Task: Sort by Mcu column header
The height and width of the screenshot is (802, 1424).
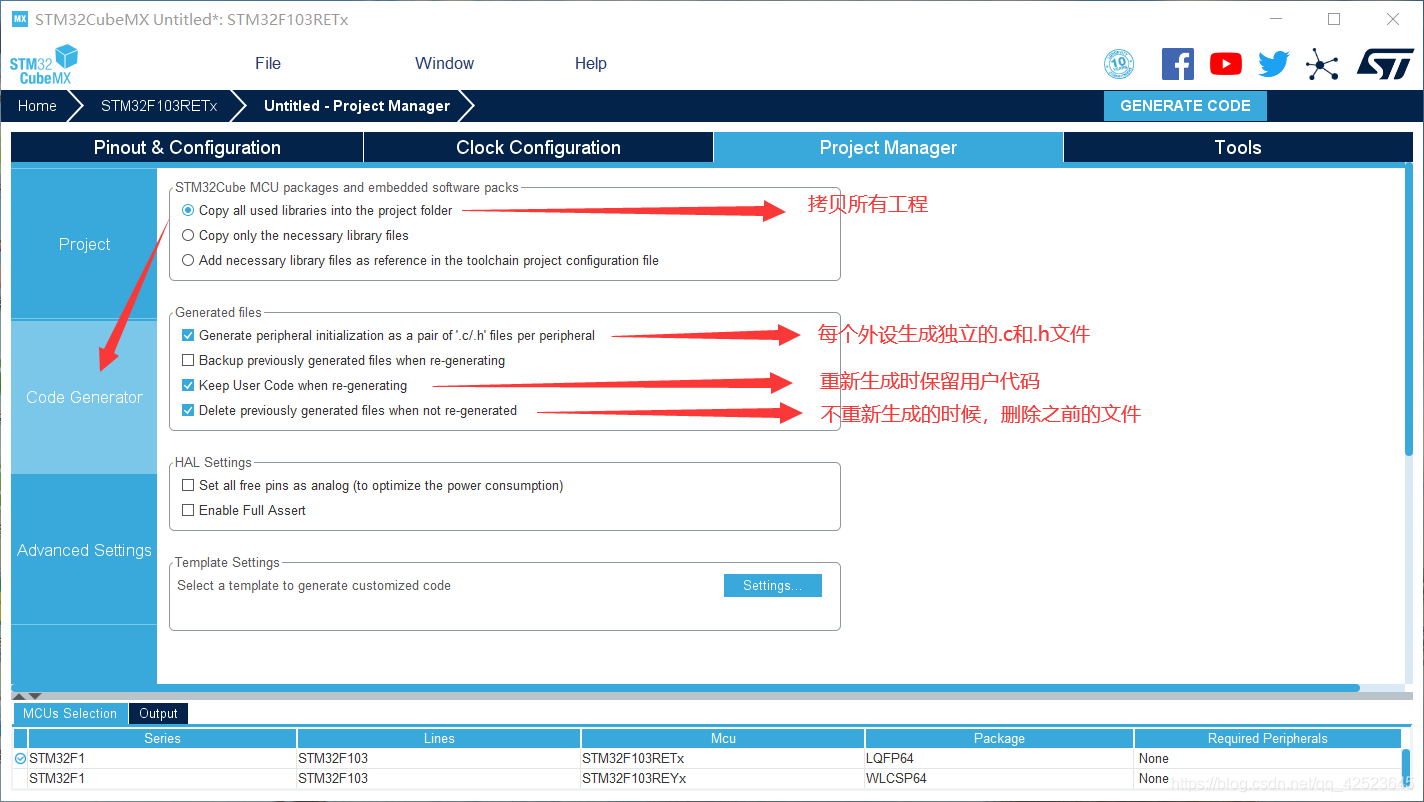Action: click(x=723, y=739)
